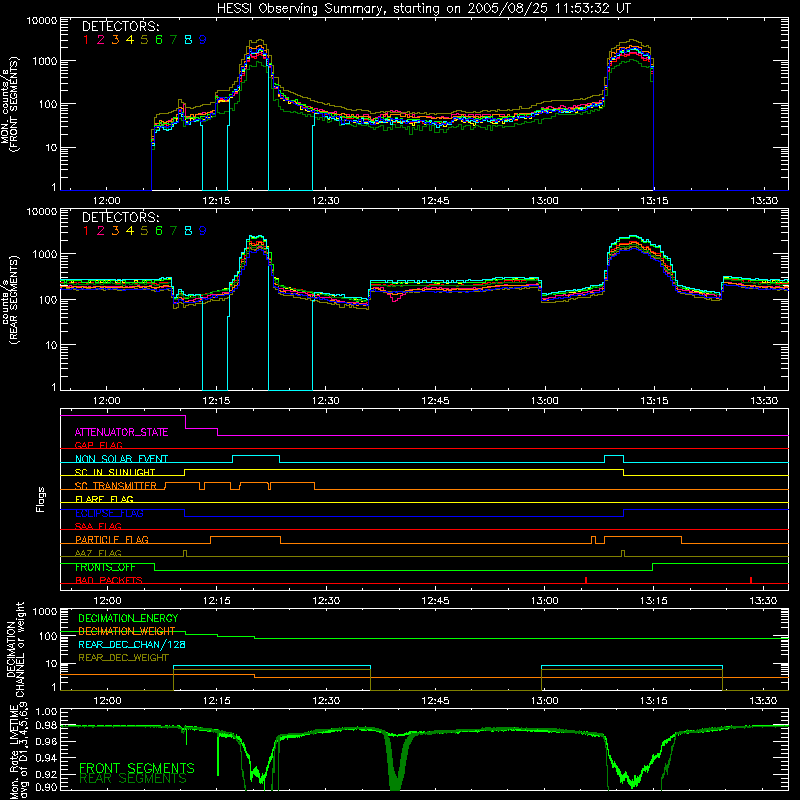Click the olive detector 5 legend number in the front segments plot
This screenshot has width=800, height=800.
(144, 40)
